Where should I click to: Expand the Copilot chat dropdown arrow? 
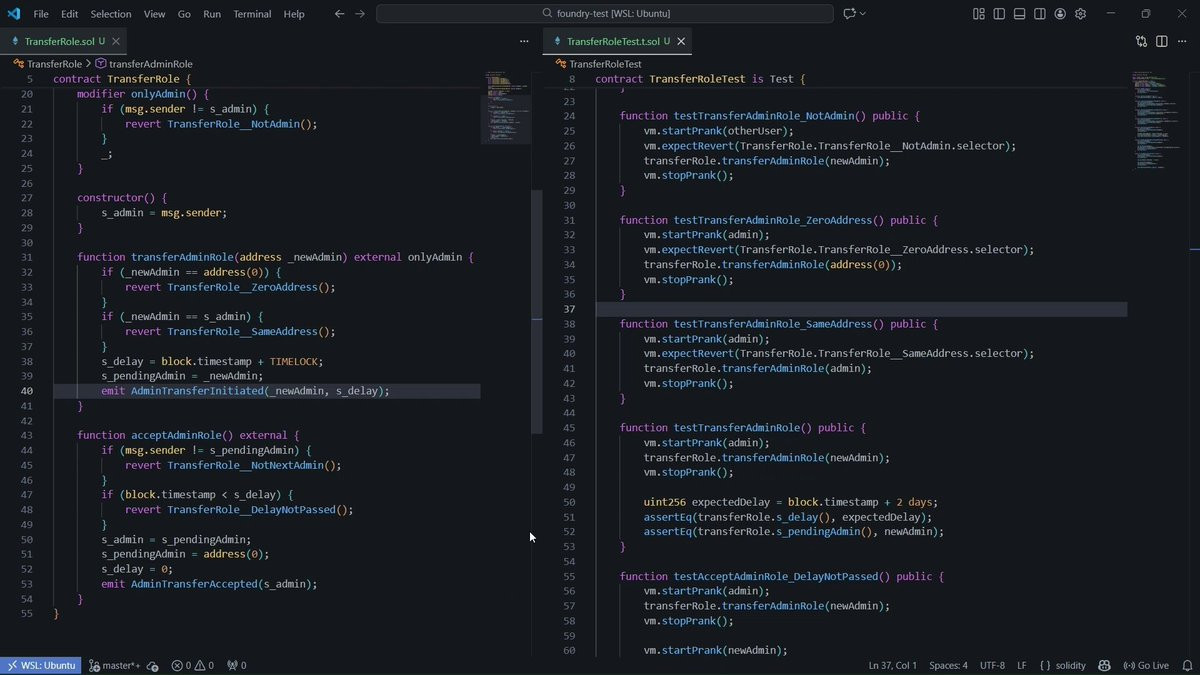click(x=863, y=14)
